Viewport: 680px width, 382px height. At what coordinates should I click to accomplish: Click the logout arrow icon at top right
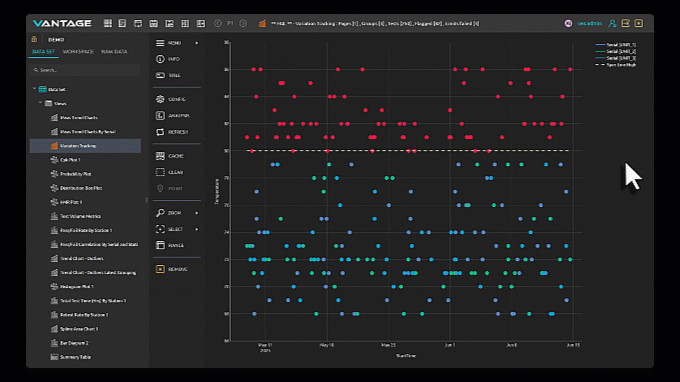(x=625, y=23)
